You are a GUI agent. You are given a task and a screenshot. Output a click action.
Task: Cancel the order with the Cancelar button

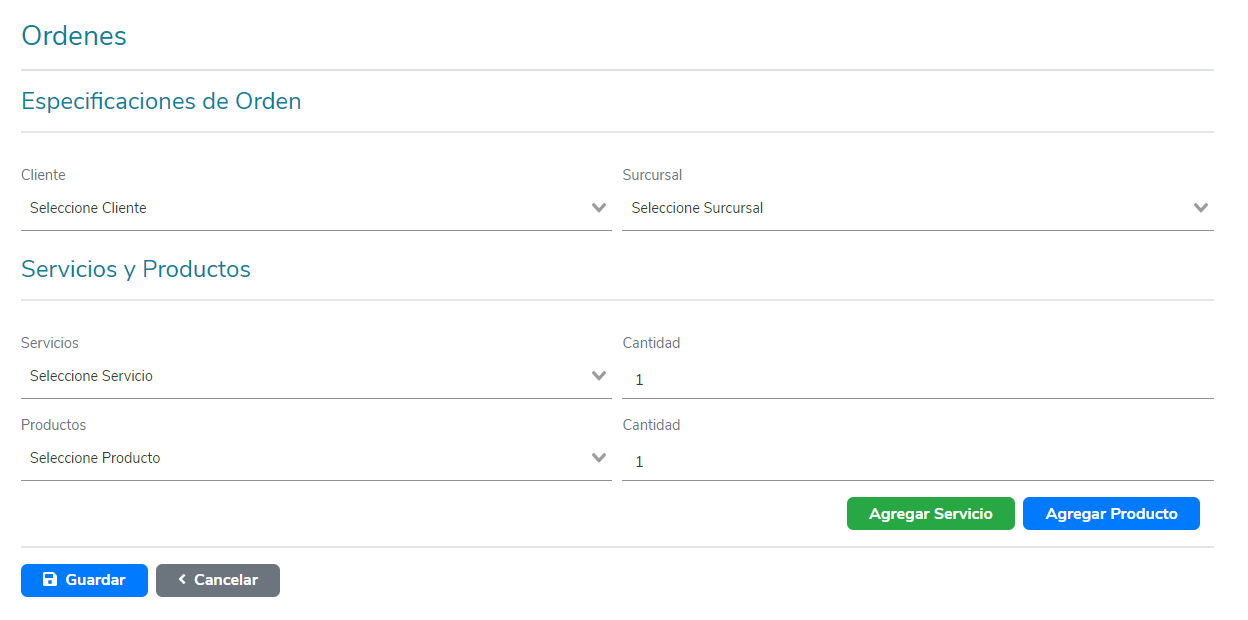point(218,580)
